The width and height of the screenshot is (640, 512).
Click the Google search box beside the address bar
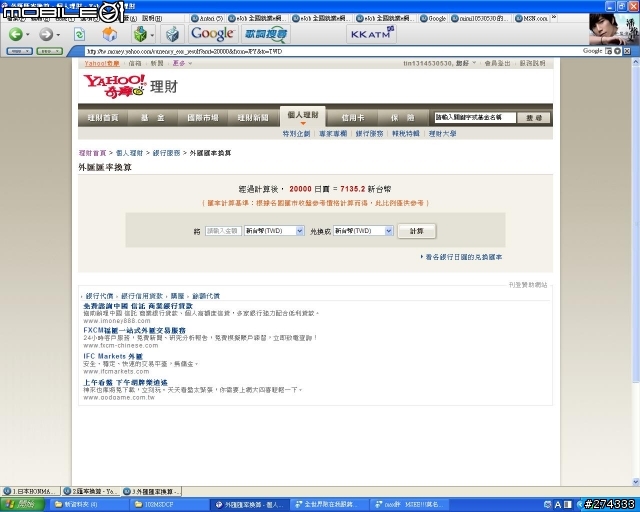(593, 51)
